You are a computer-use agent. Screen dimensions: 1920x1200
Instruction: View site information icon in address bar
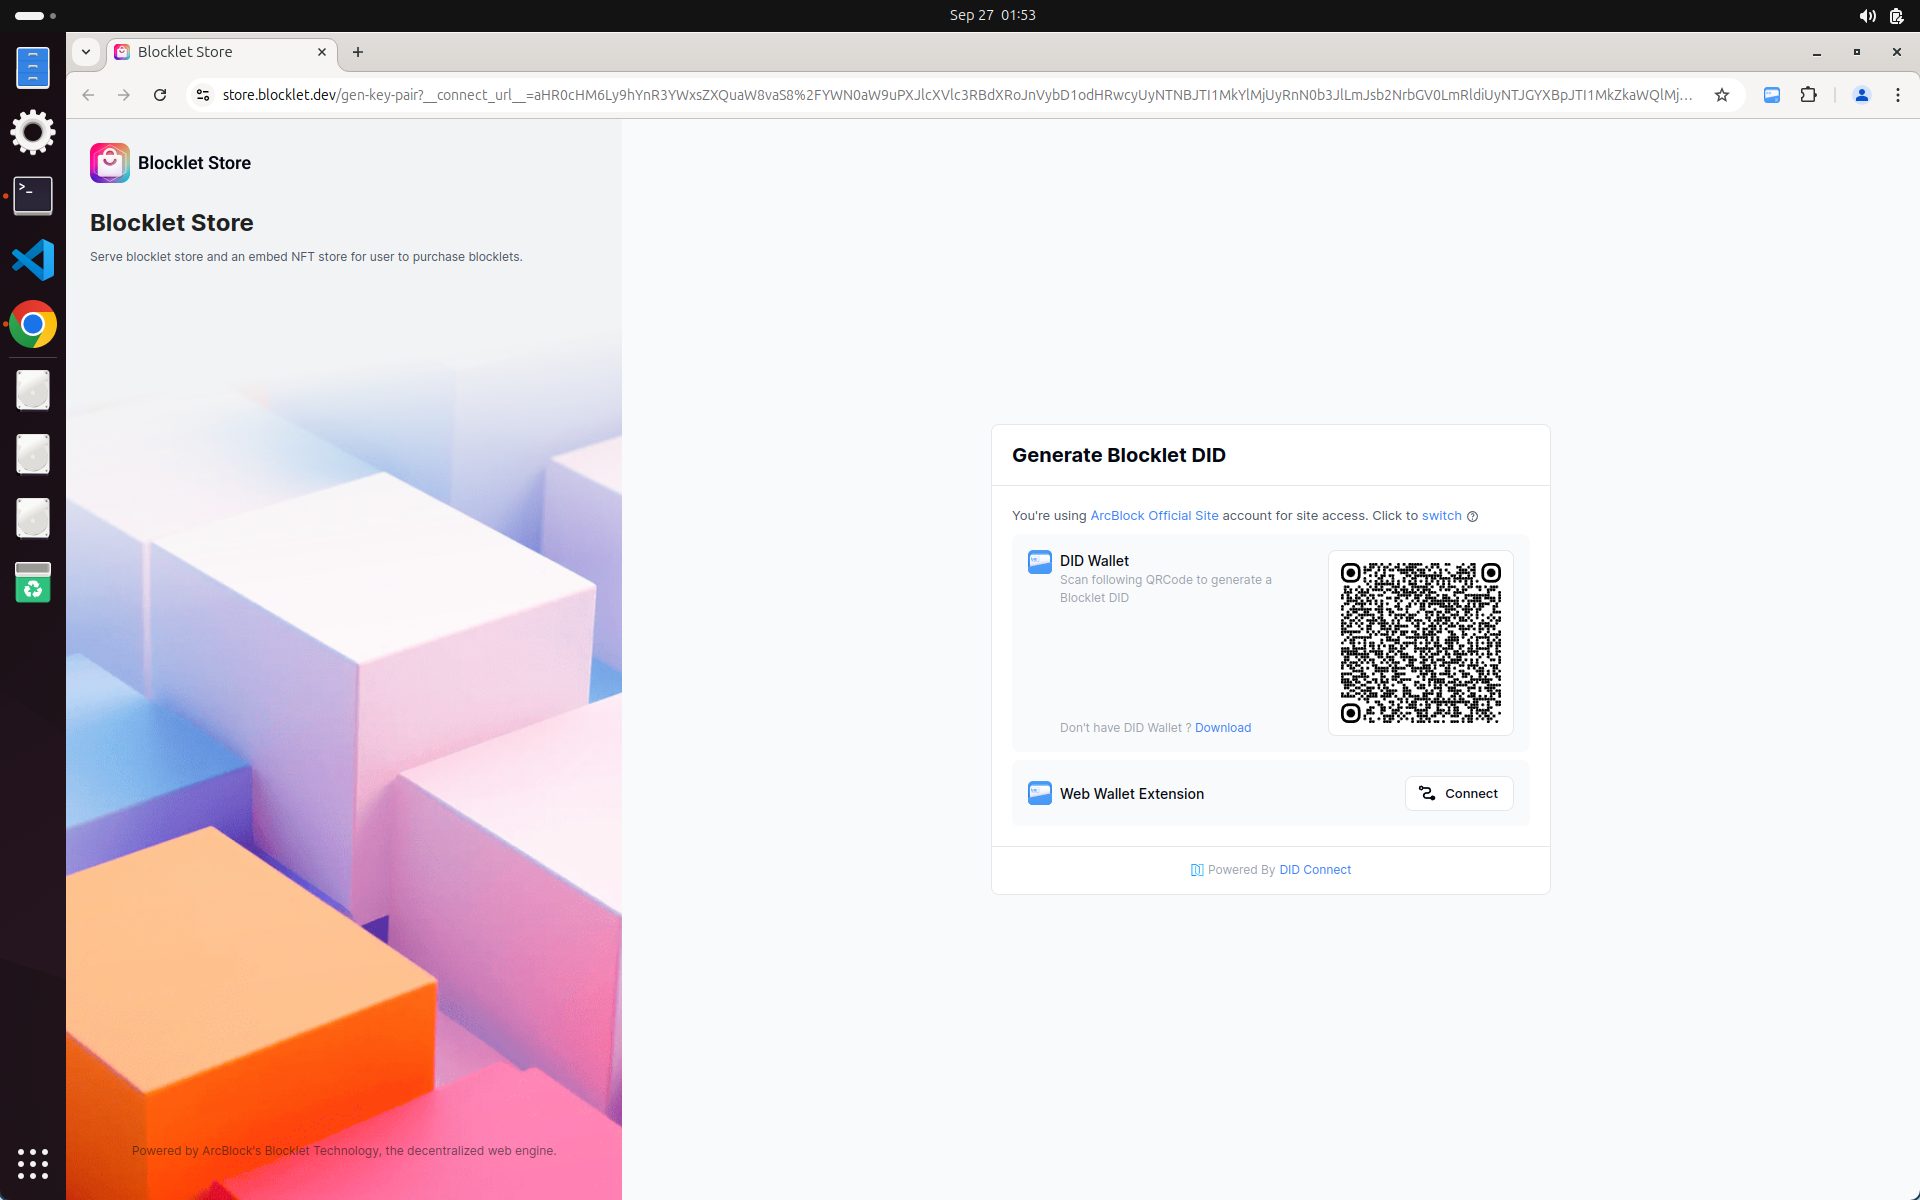pos(203,95)
